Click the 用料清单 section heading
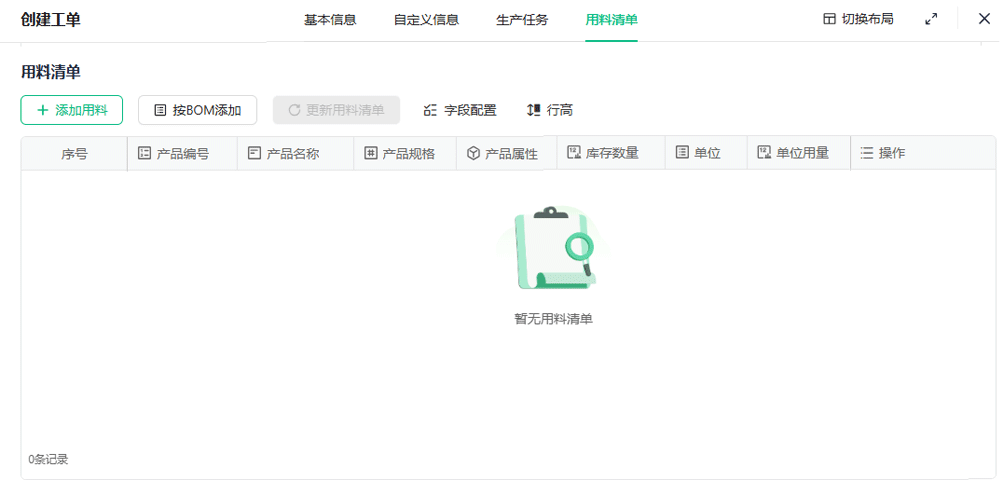This screenshot has width=1000, height=486. click(x=51, y=72)
